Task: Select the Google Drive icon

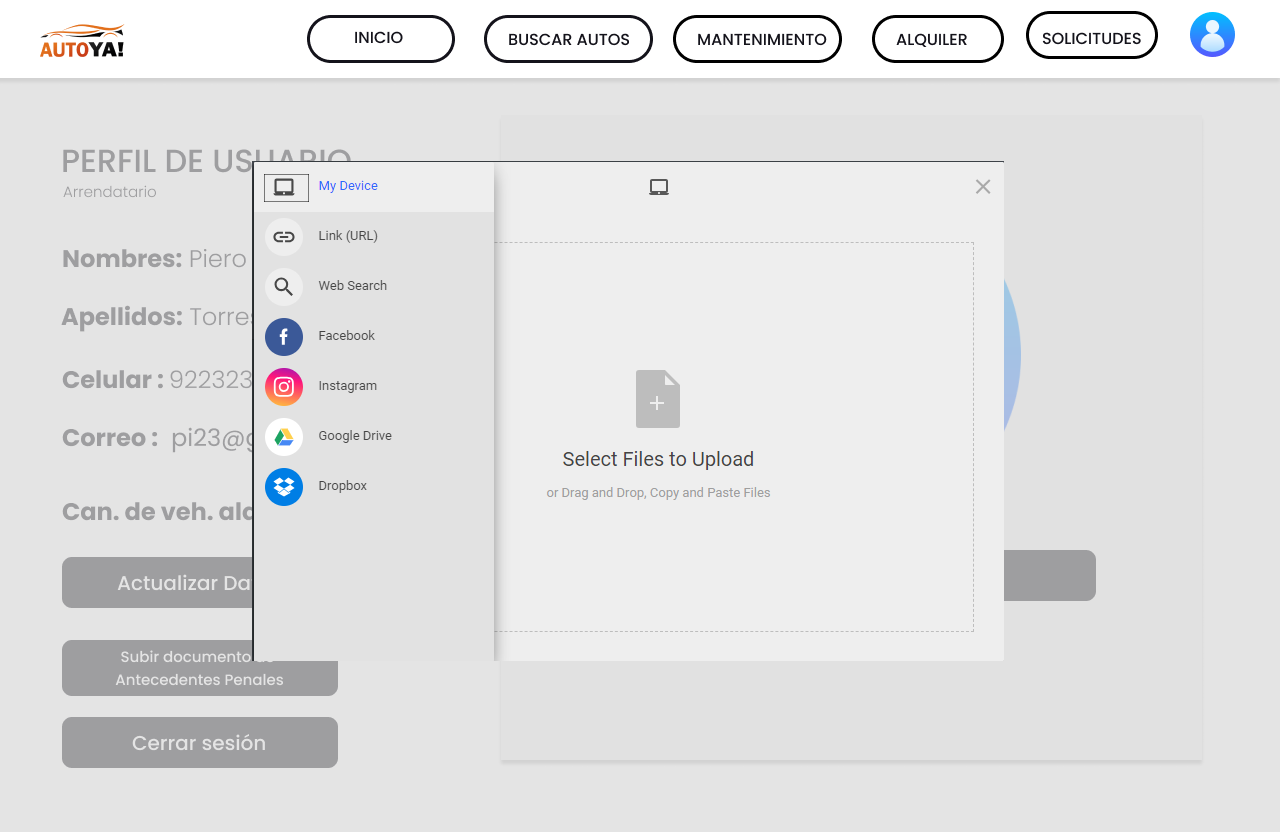Action: tap(284, 437)
